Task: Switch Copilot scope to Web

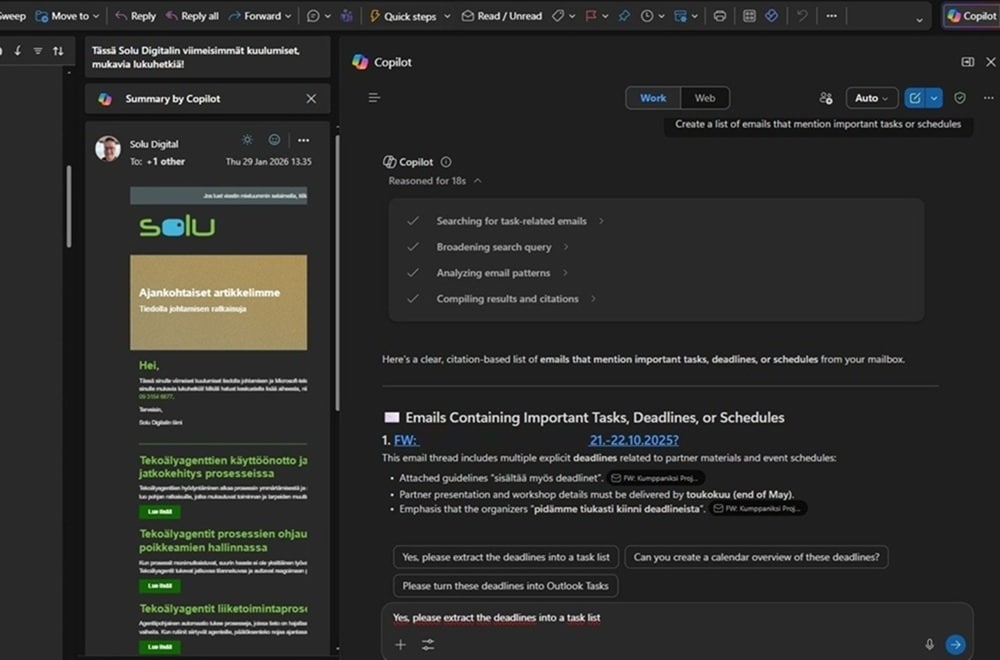Action: pos(705,98)
